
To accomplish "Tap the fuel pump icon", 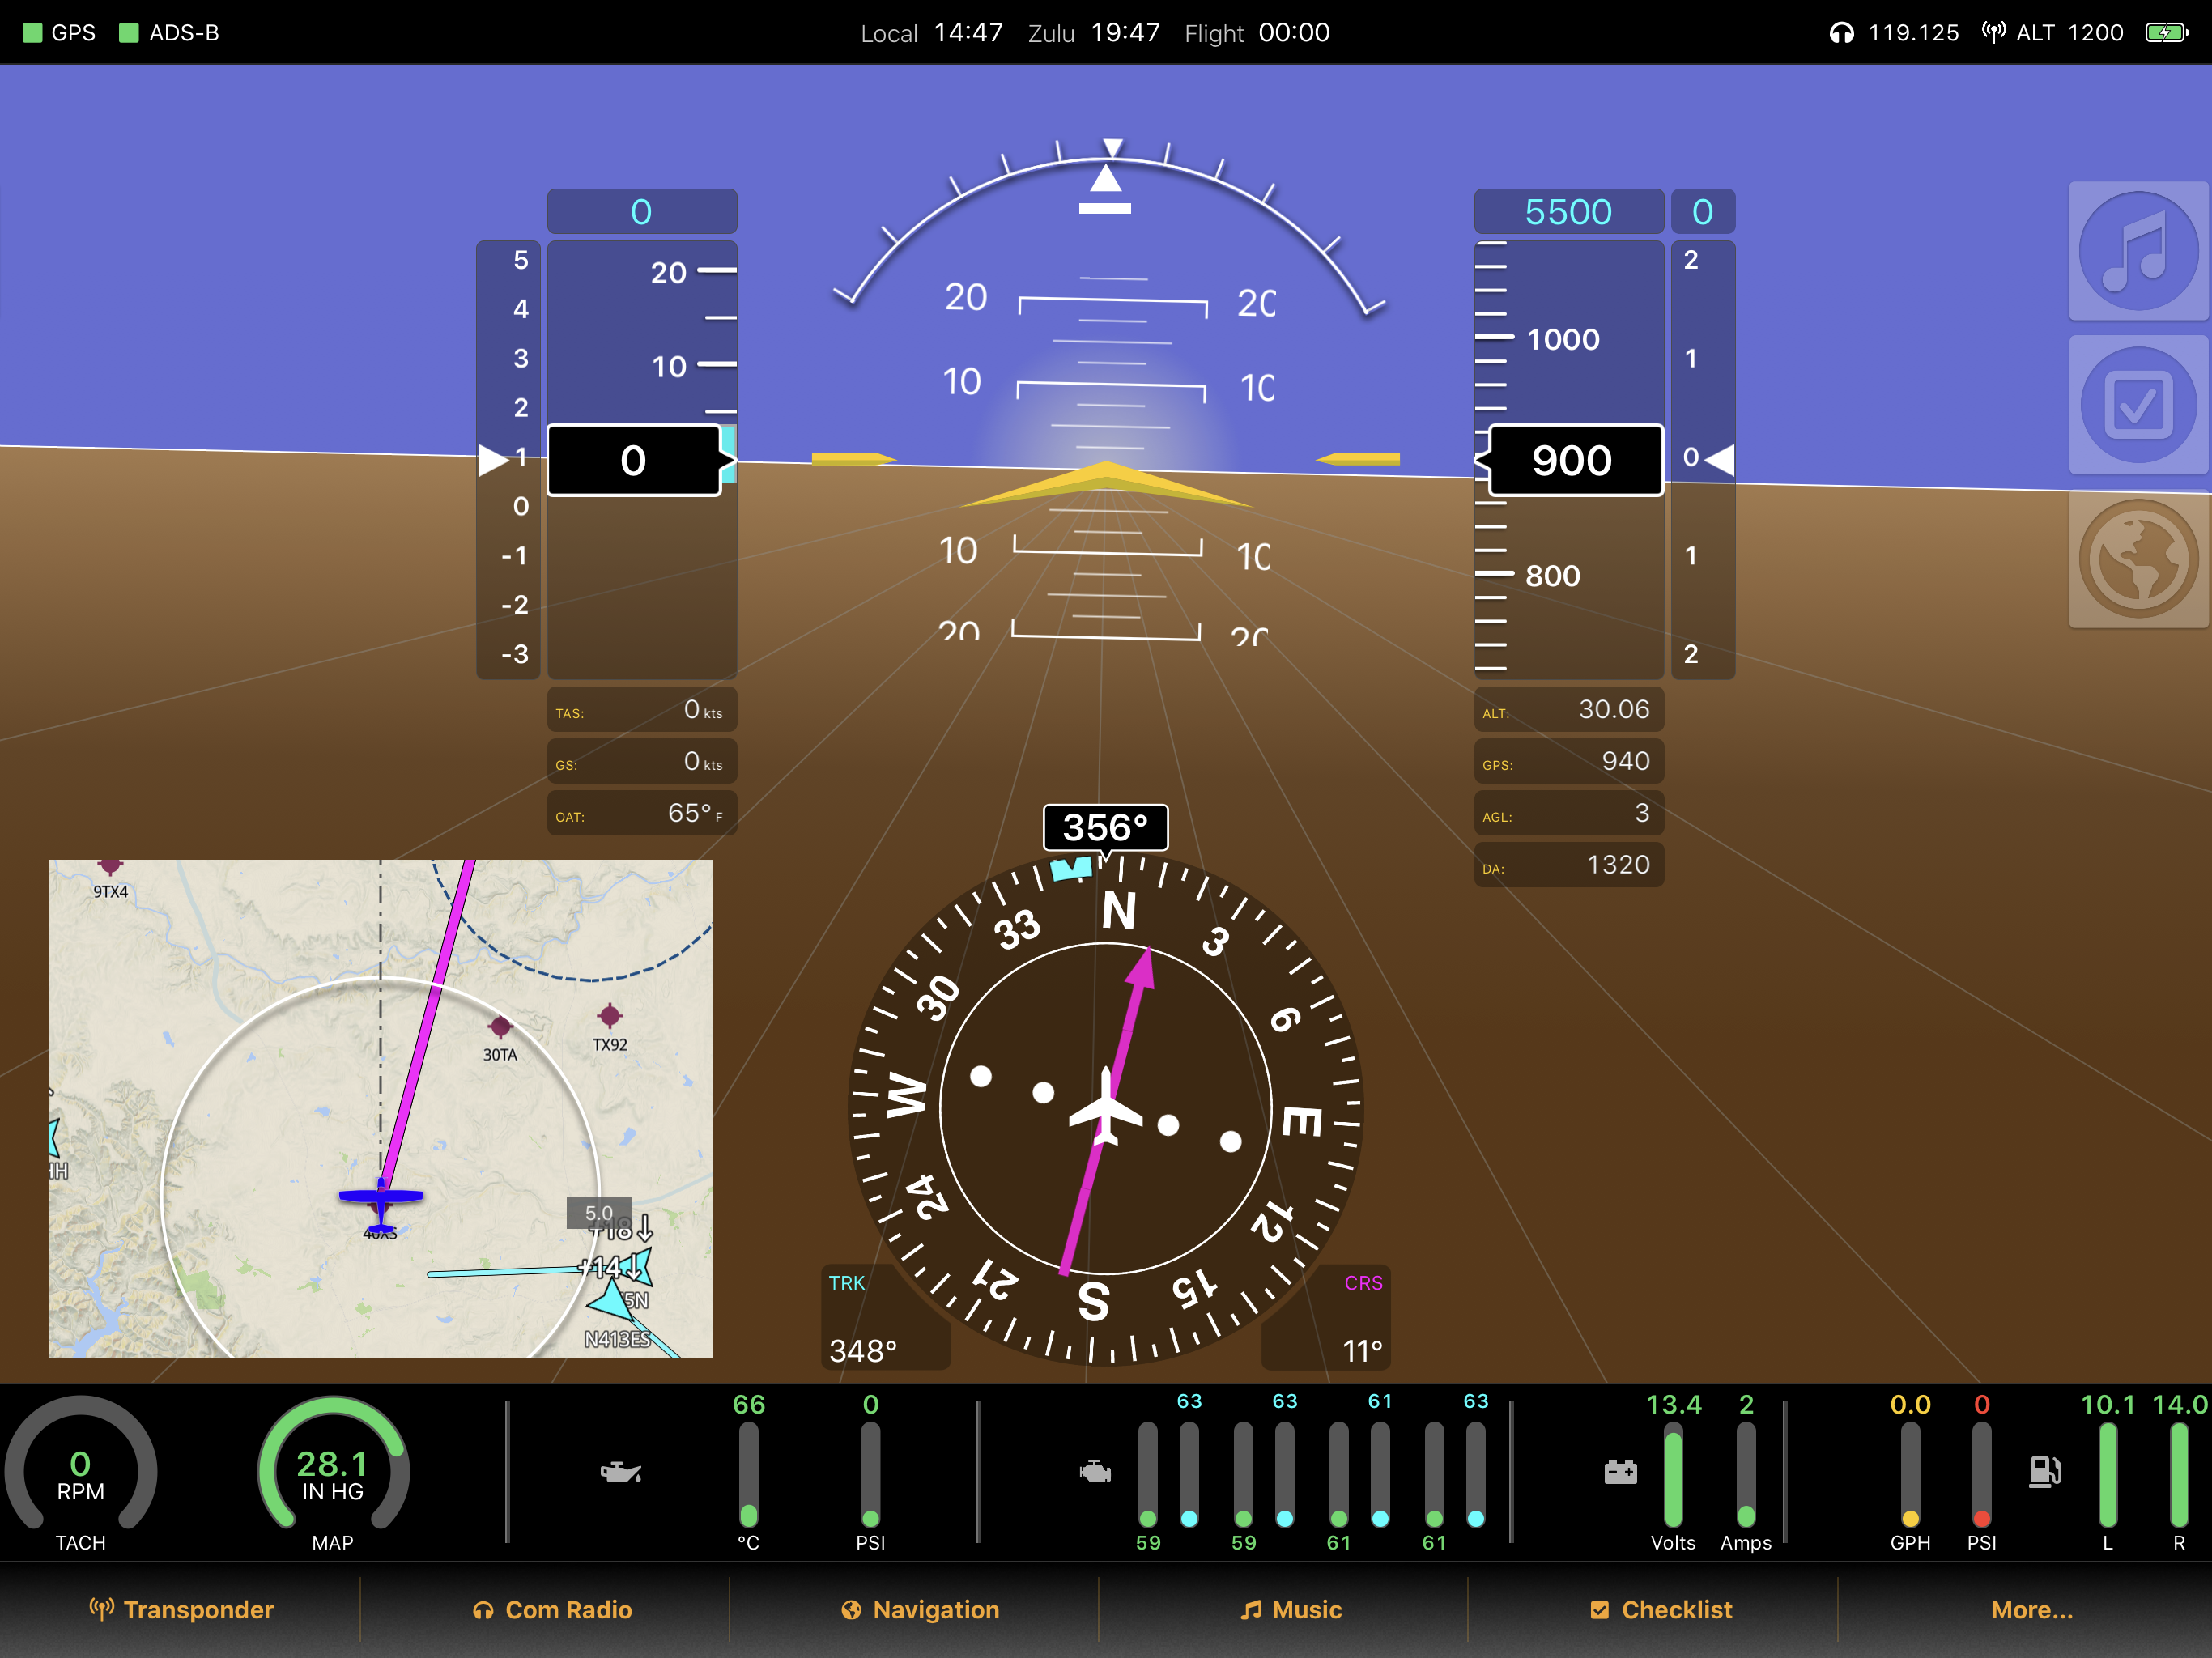I will pyautogui.click(x=2044, y=1471).
